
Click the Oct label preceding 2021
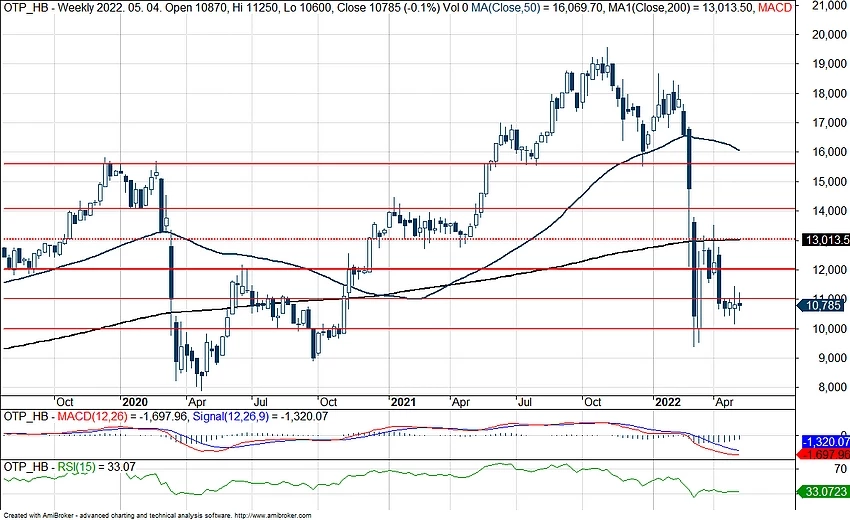click(x=328, y=402)
